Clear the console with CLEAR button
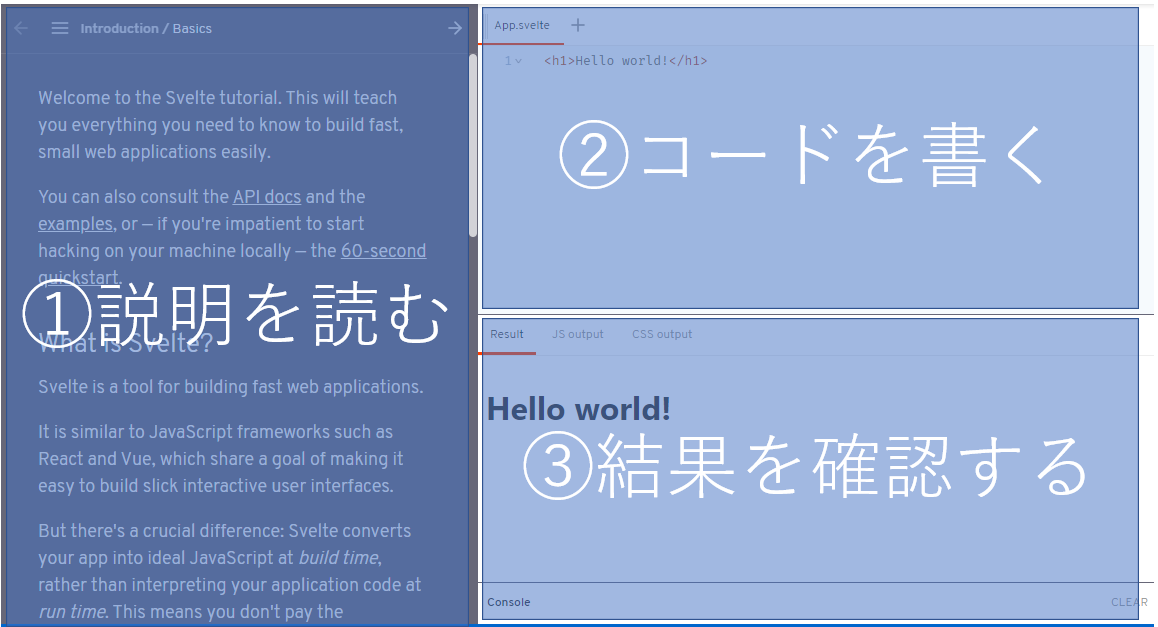This screenshot has width=1158, height=627. click(1129, 603)
